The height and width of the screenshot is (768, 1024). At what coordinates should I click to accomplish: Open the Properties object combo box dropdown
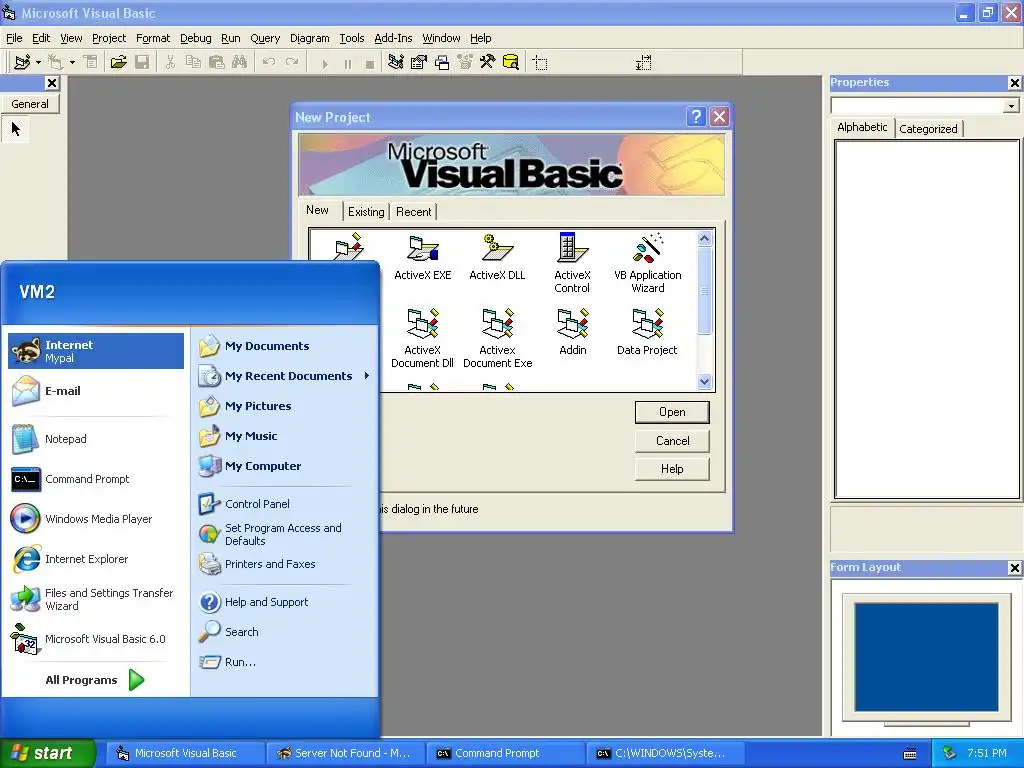tap(1011, 105)
